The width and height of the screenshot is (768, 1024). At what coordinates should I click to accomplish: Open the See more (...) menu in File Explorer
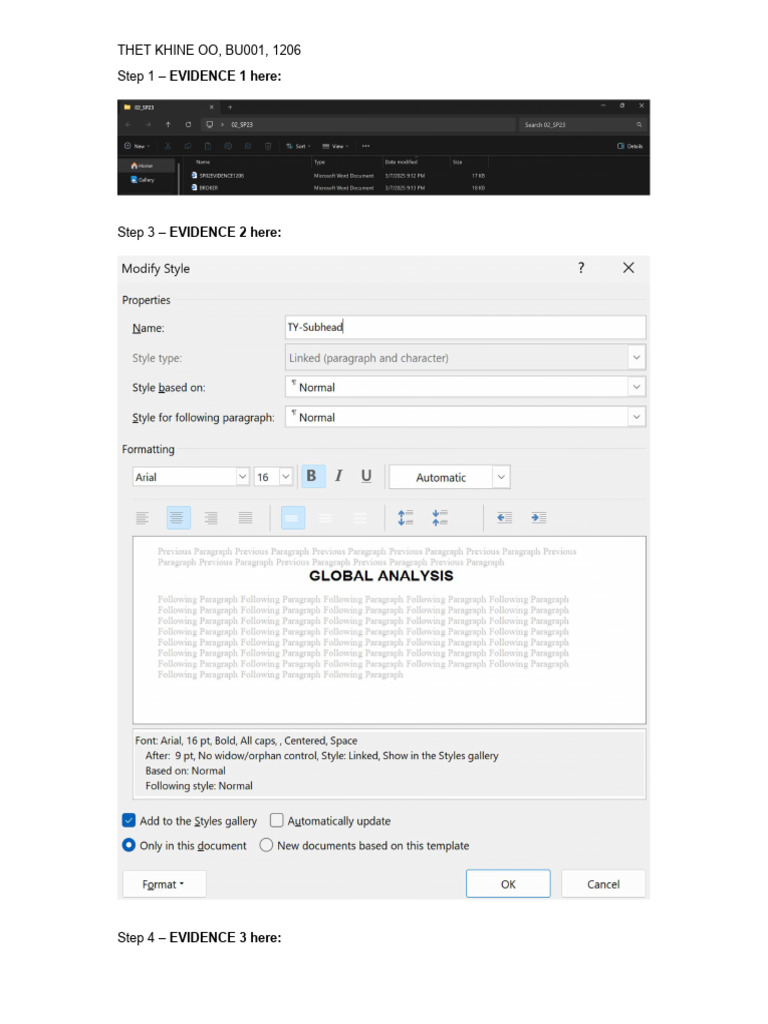coord(366,146)
